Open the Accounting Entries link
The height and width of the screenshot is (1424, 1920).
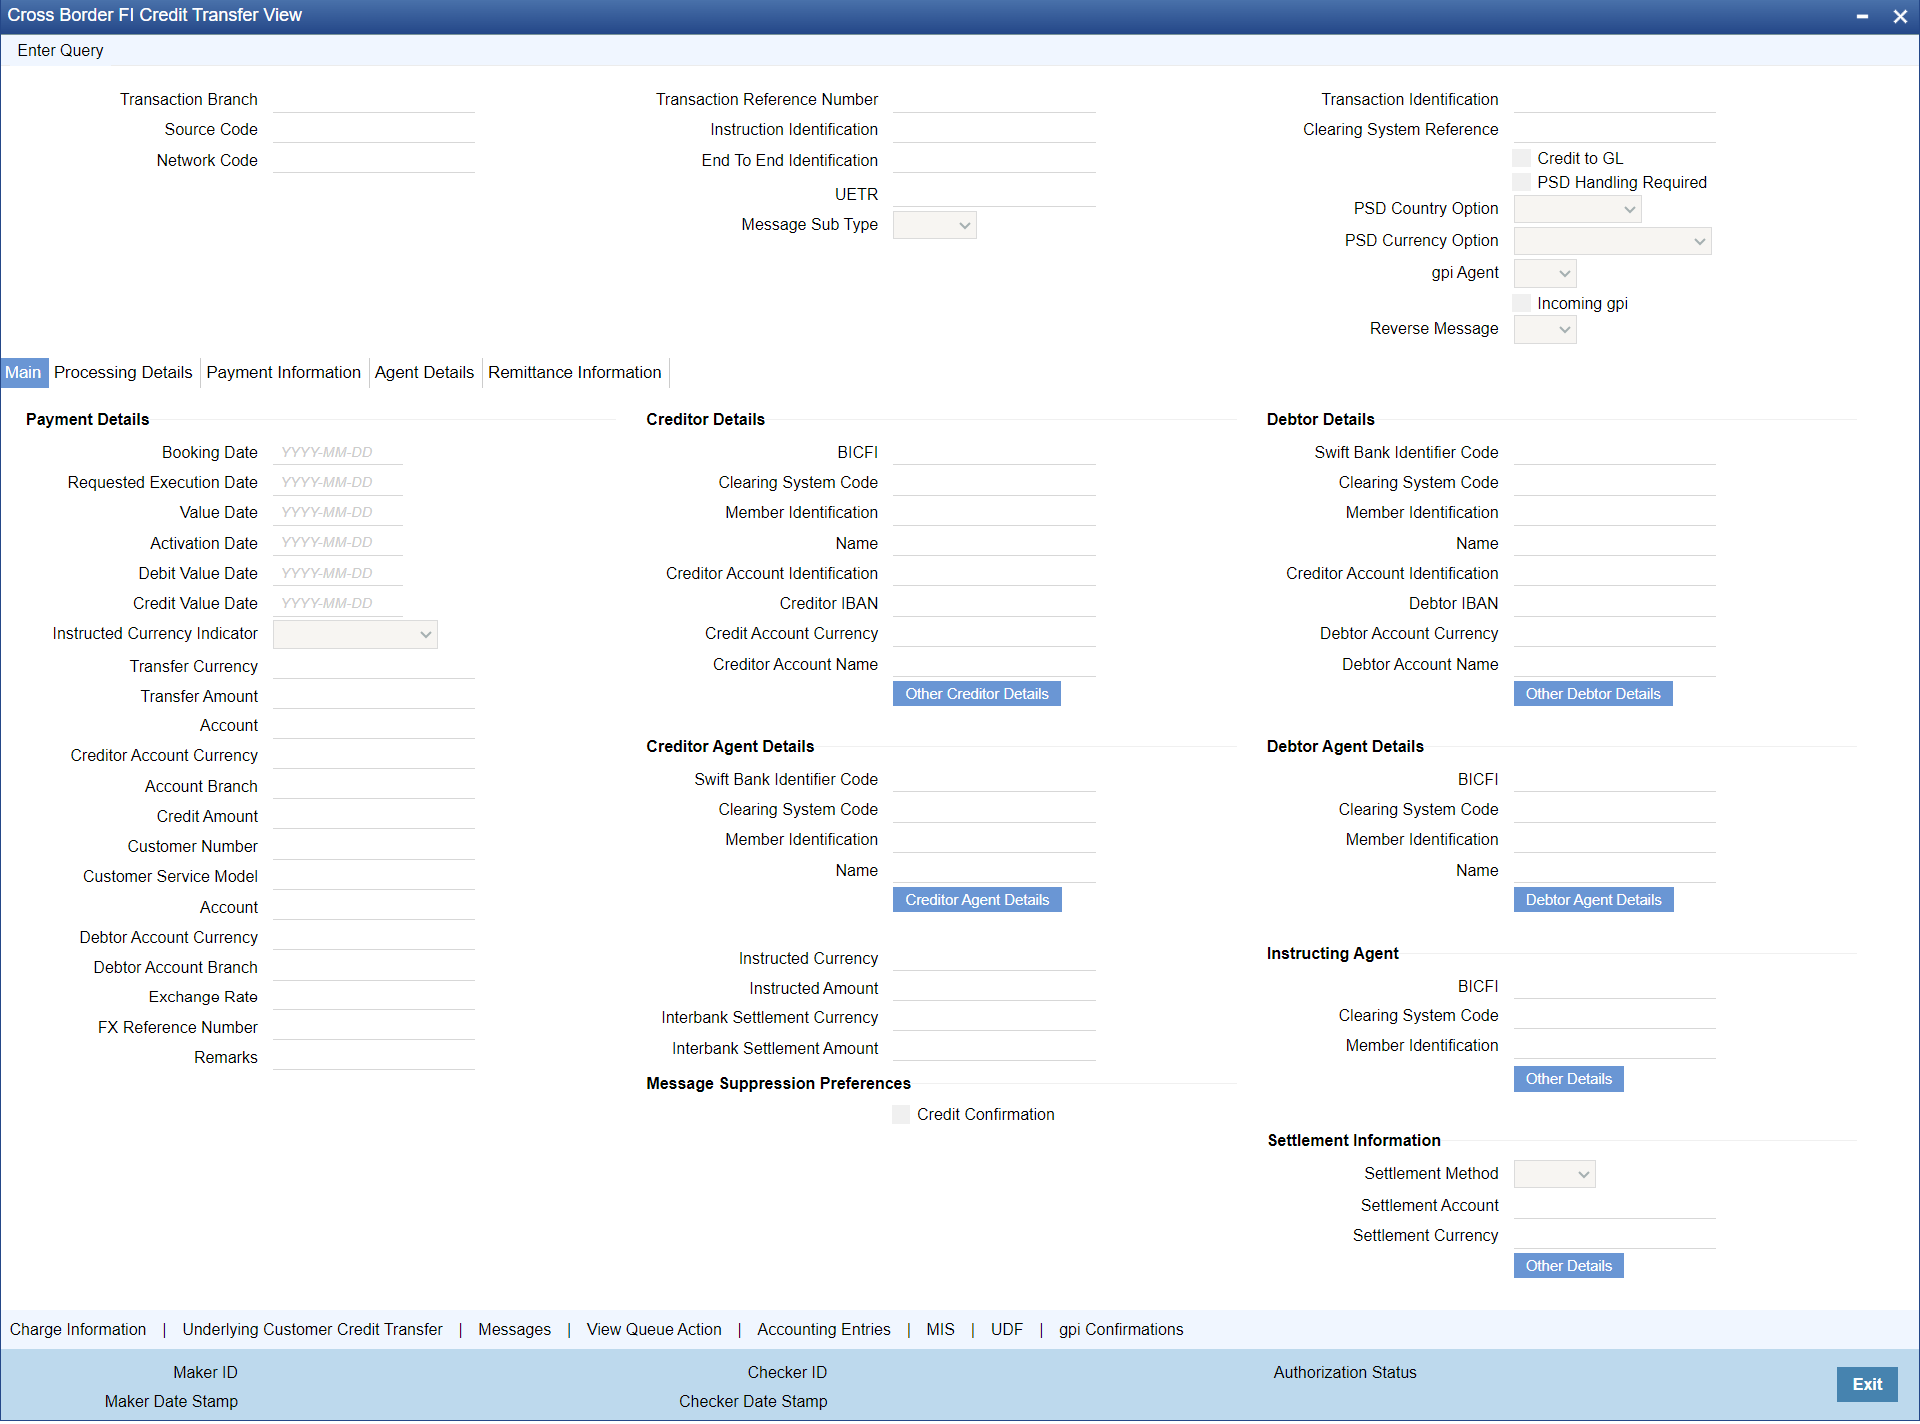coord(823,1329)
